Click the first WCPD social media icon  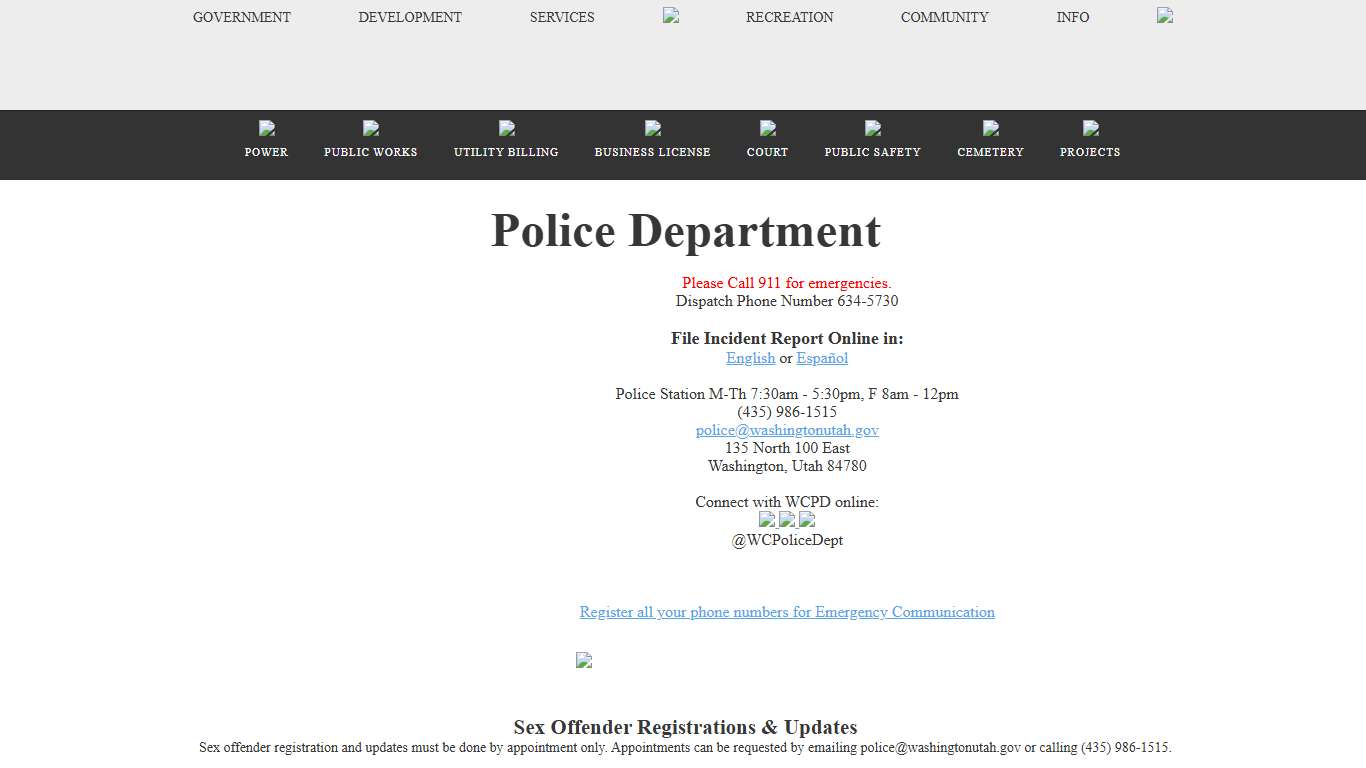pyautogui.click(x=766, y=520)
